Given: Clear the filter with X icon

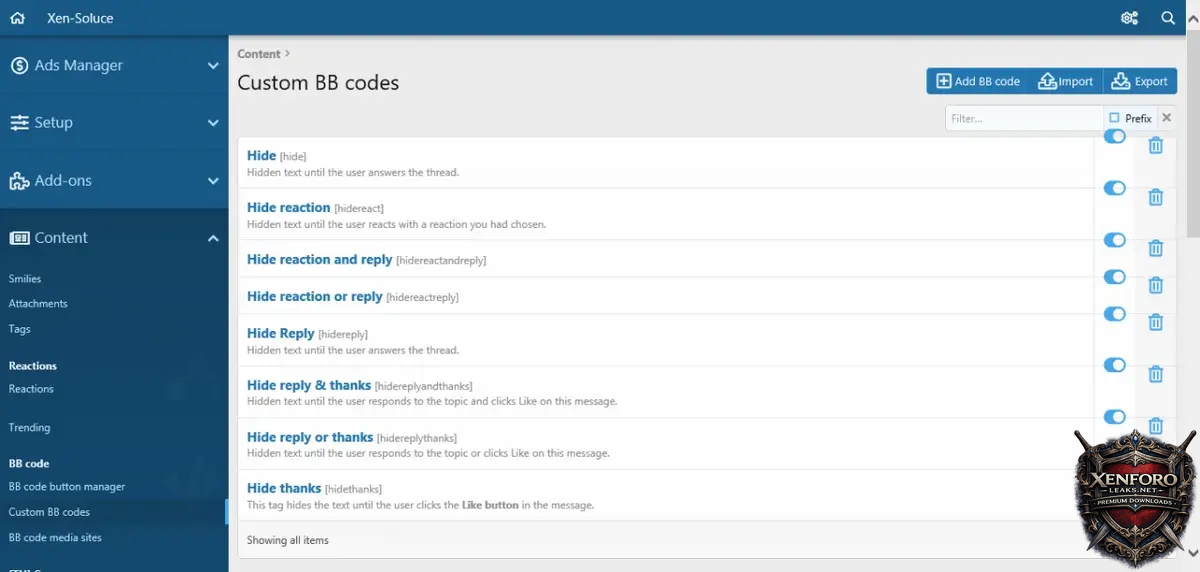Looking at the screenshot, I should pos(1166,118).
